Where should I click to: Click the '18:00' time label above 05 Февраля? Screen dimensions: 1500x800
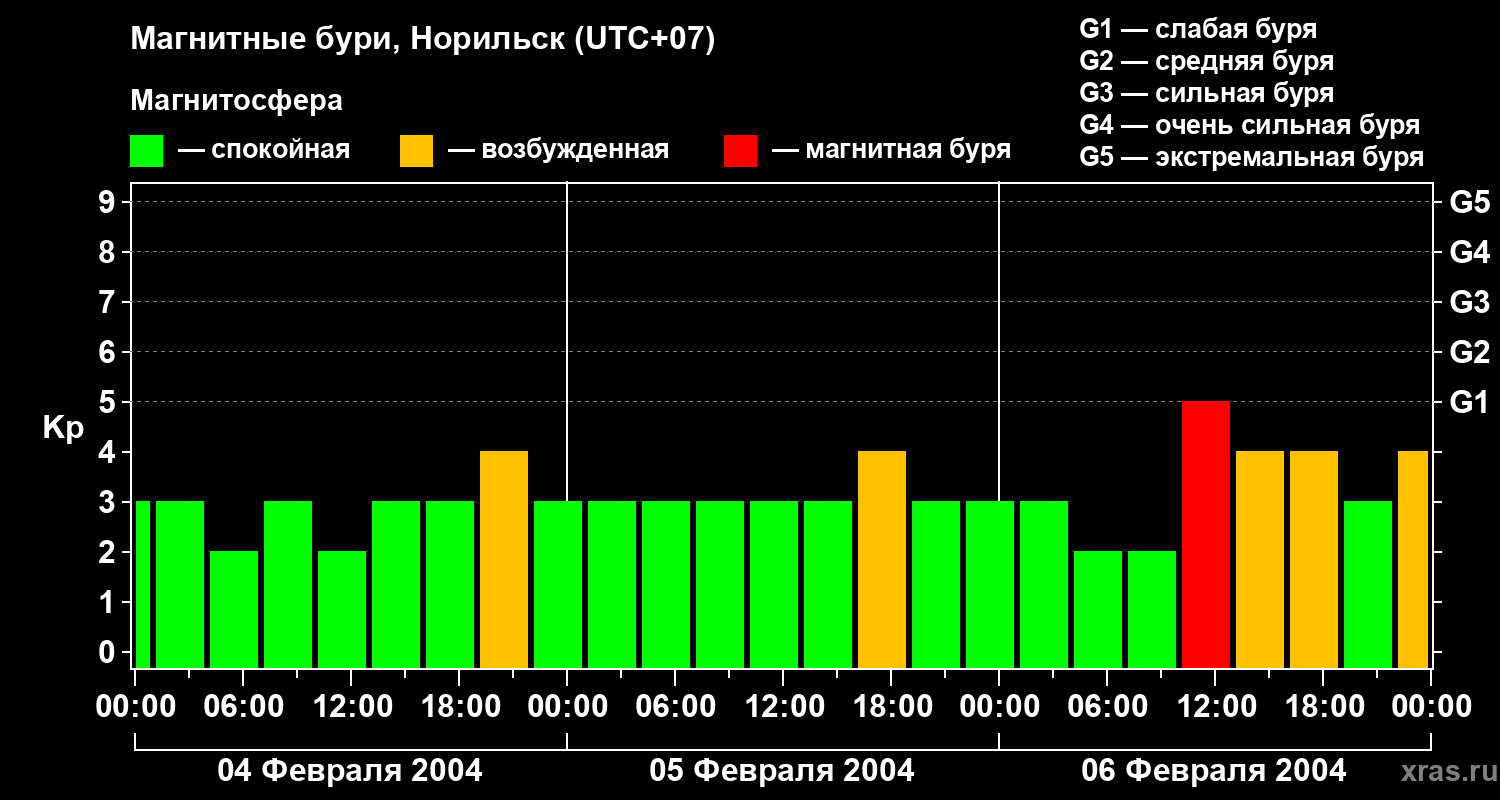[x=891, y=707]
